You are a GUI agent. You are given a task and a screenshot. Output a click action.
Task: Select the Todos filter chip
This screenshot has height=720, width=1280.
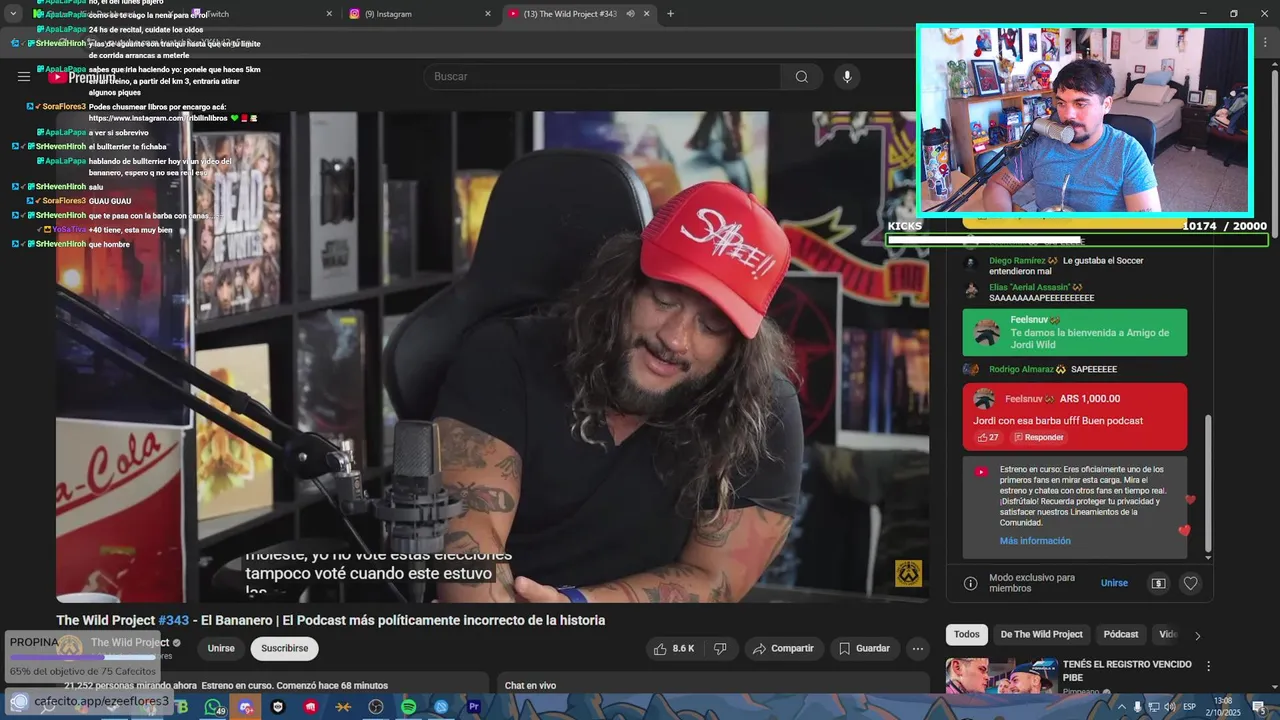pyautogui.click(x=967, y=635)
